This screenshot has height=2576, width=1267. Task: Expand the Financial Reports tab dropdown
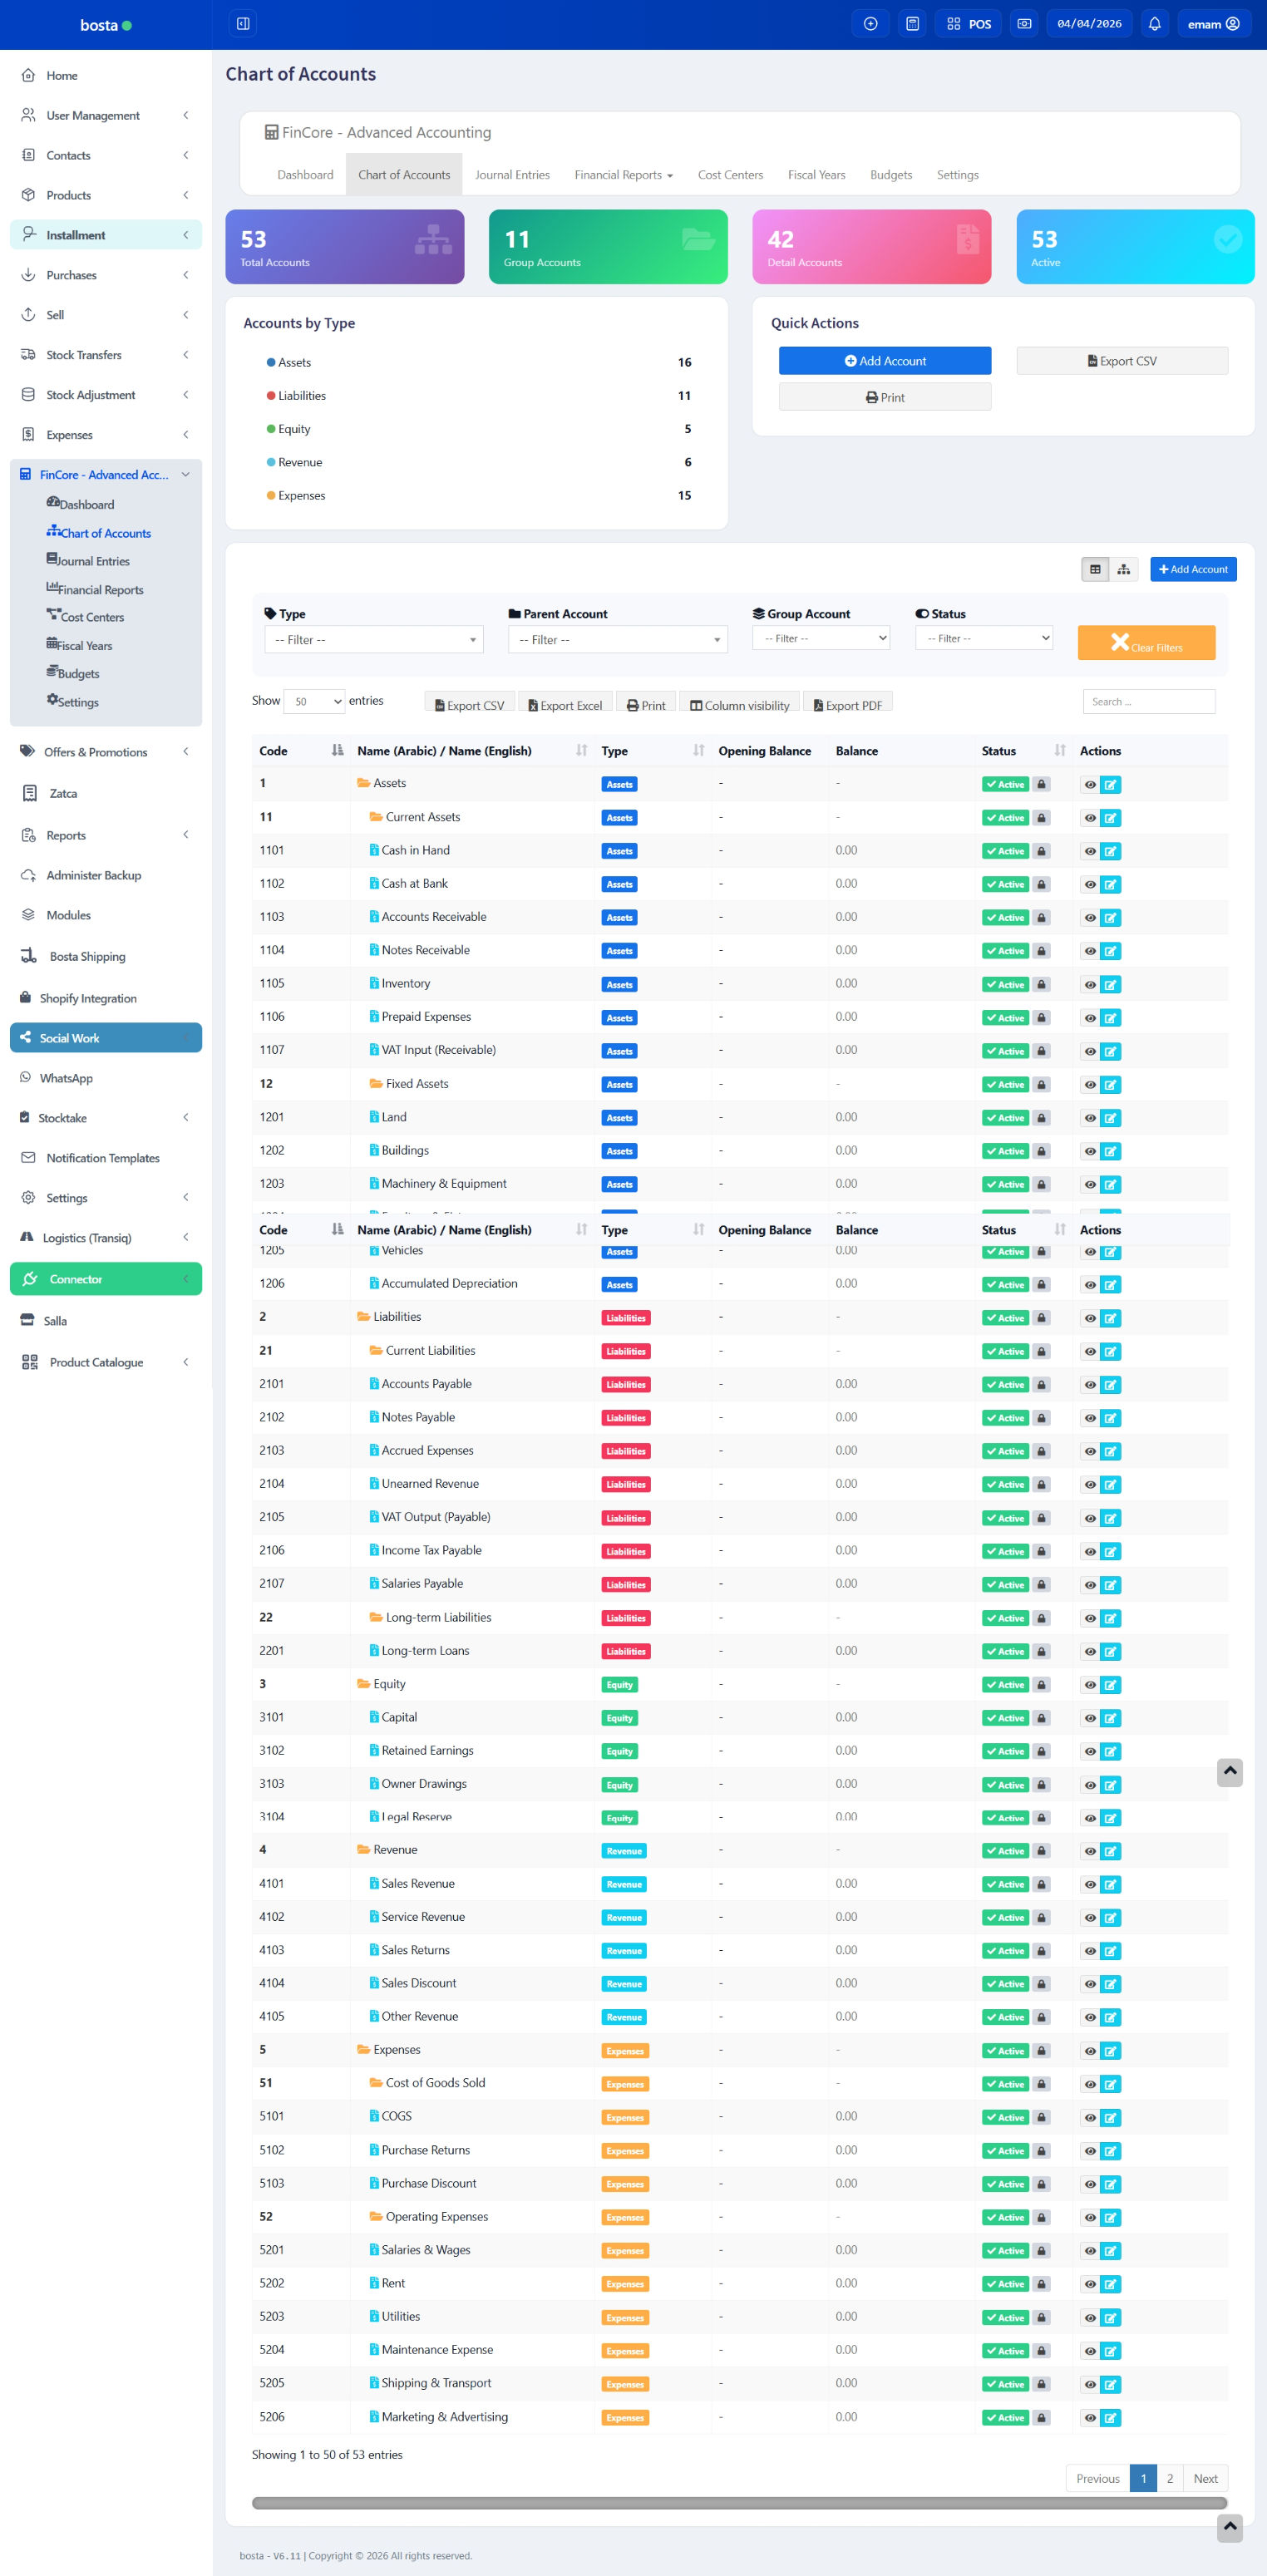pyautogui.click(x=623, y=175)
